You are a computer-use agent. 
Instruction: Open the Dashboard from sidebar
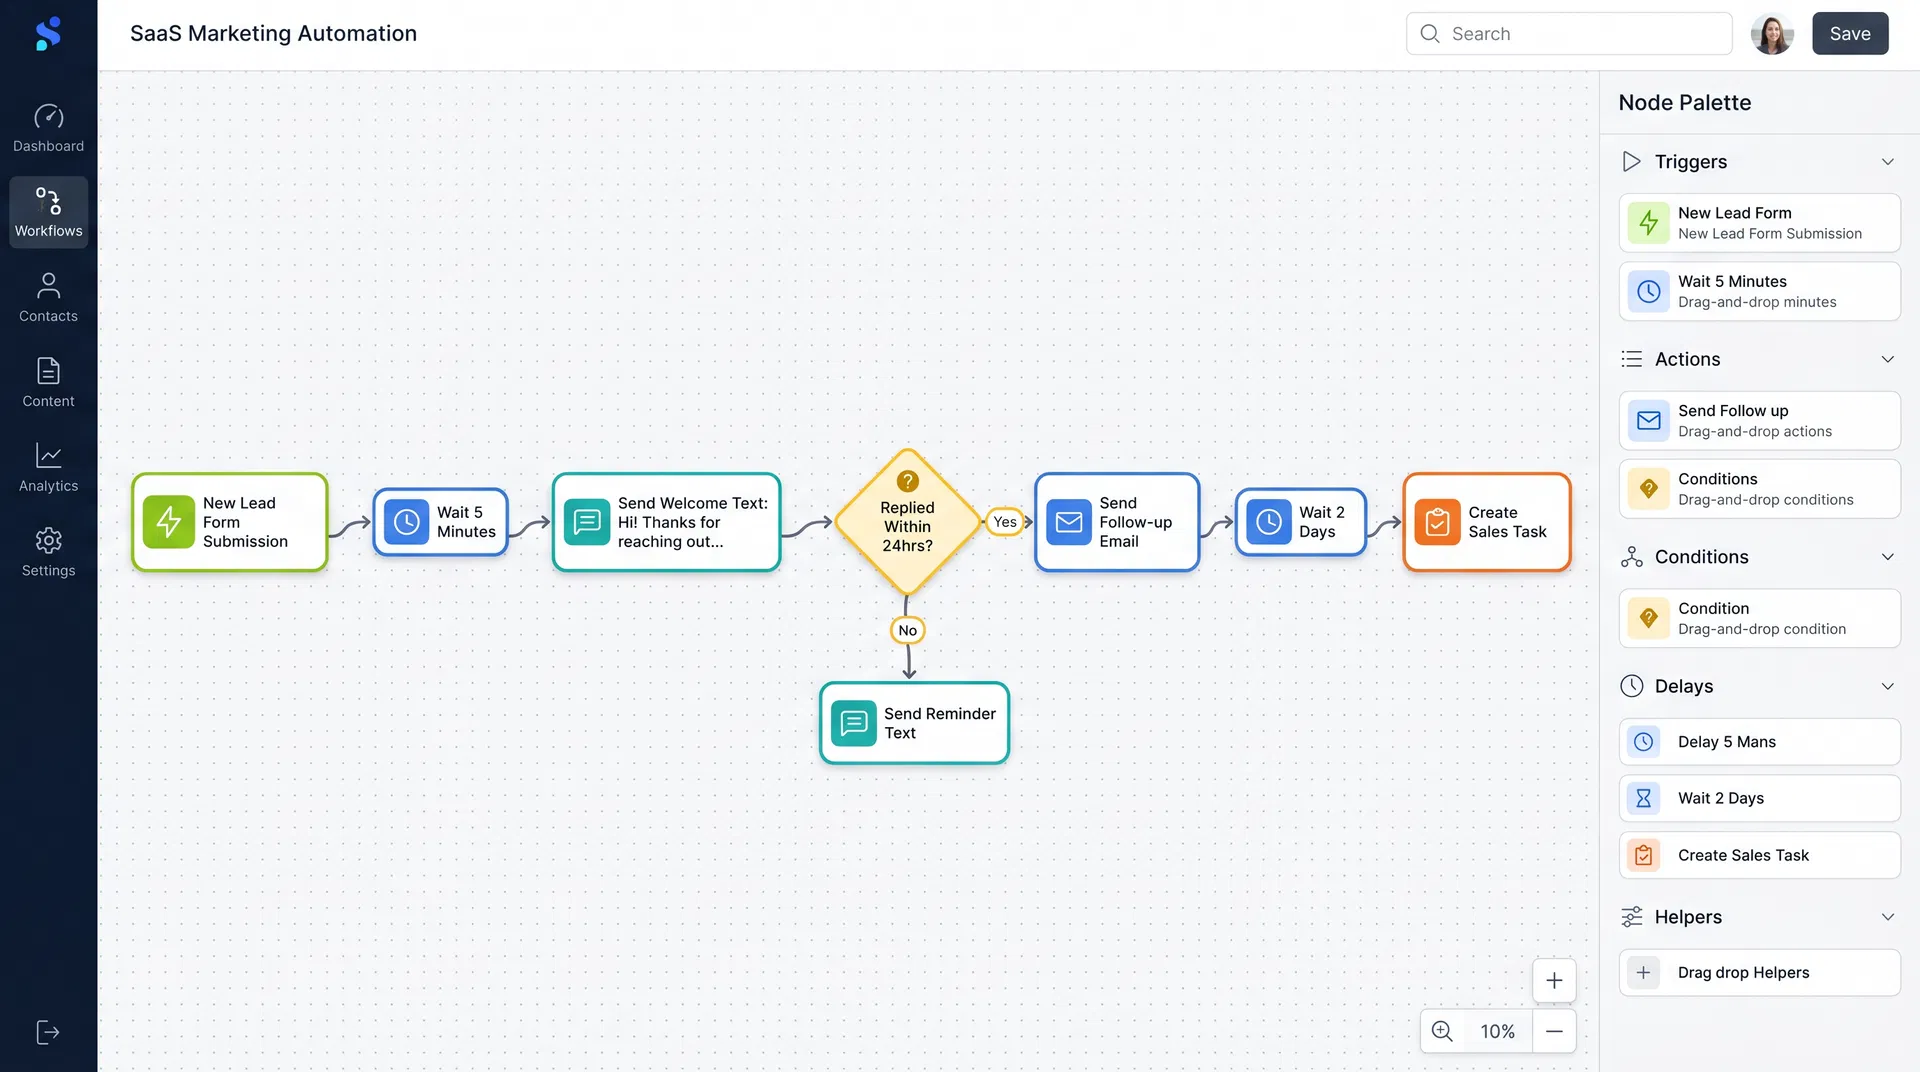(x=48, y=117)
